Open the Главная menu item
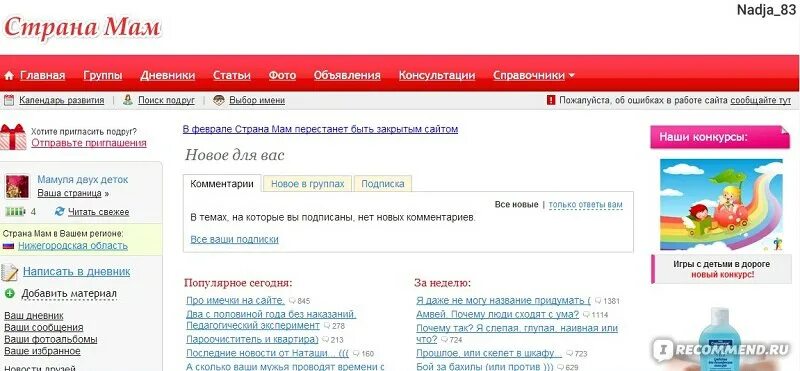This screenshot has height=371, width=800. (42, 76)
